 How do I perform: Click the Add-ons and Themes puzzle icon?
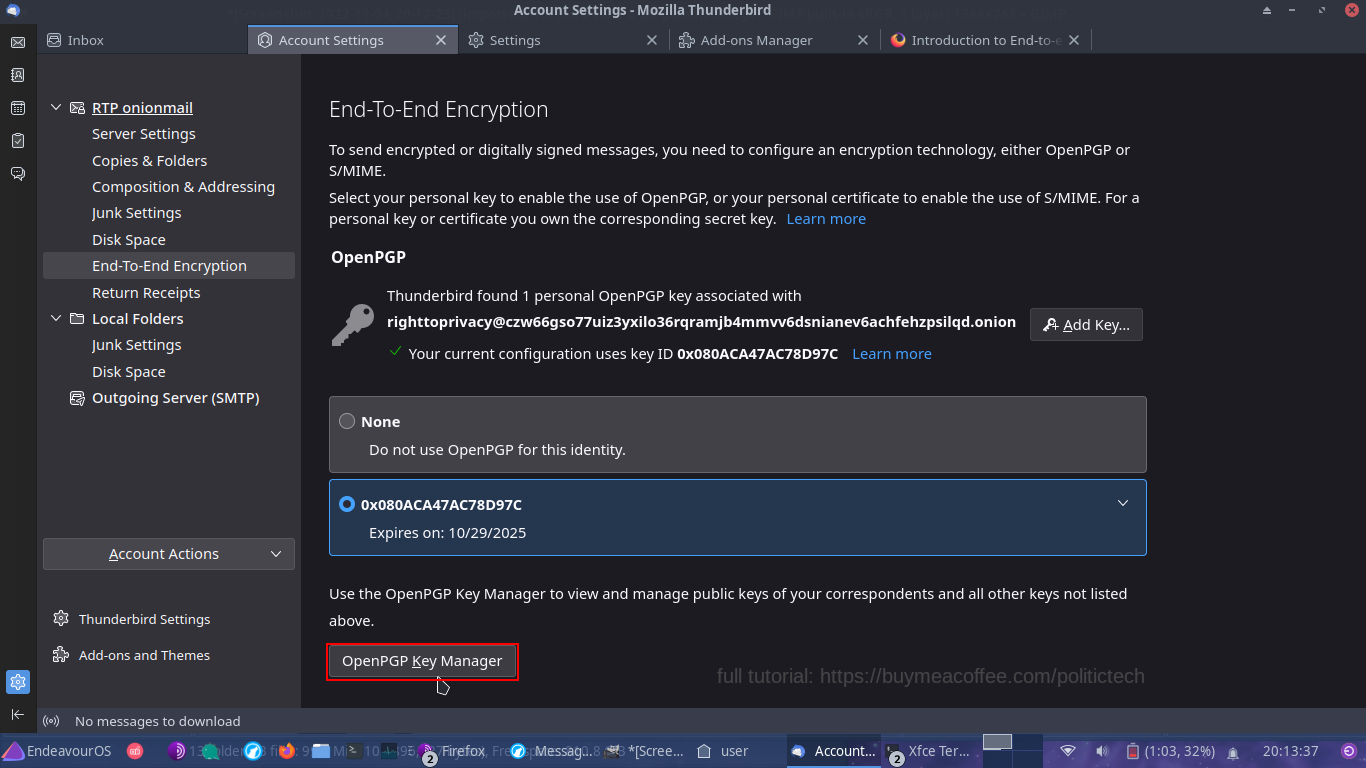[x=61, y=655]
